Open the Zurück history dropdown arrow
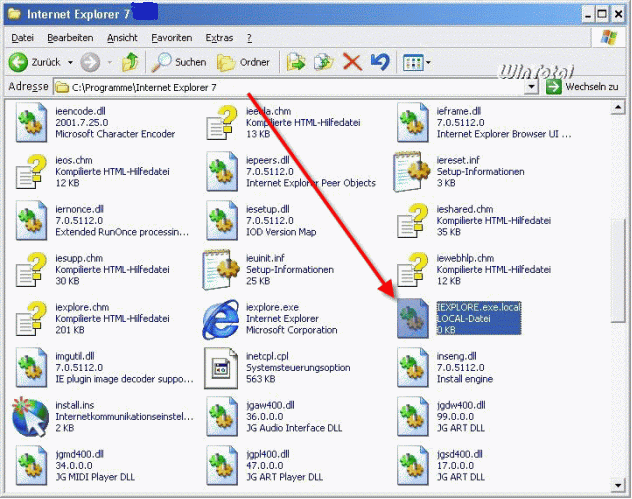This screenshot has width=632, height=499. tap(70, 62)
